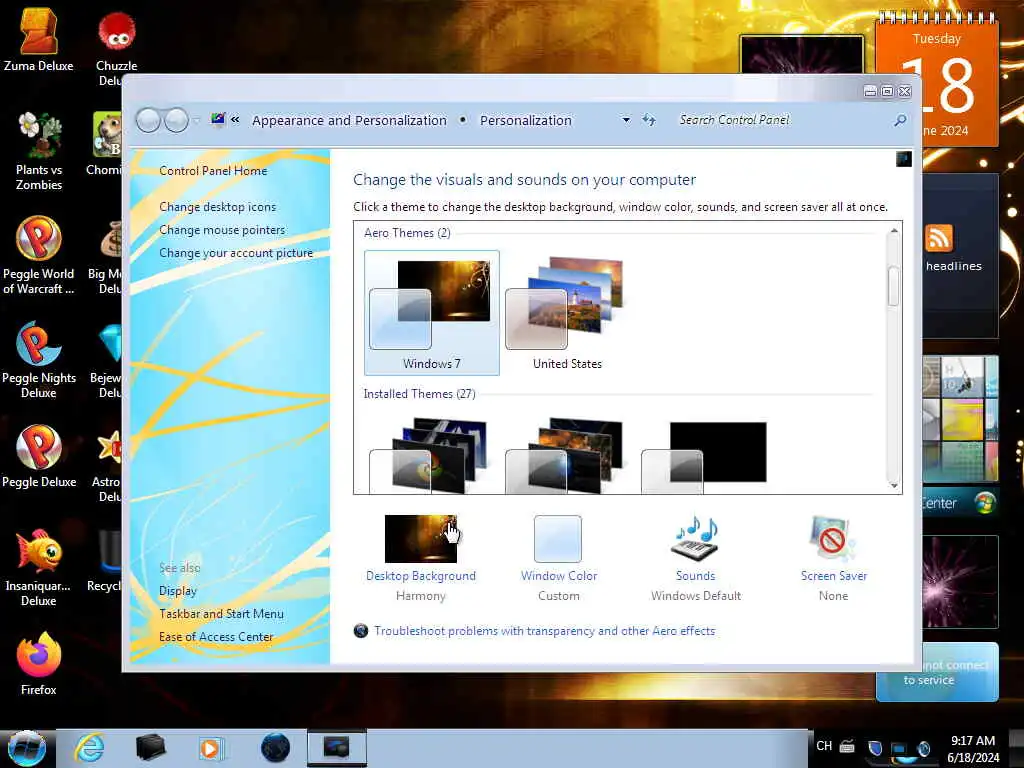Image resolution: width=1024 pixels, height=768 pixels.
Task: Open the Desktop Background settings thumbnail
Action: [421, 539]
